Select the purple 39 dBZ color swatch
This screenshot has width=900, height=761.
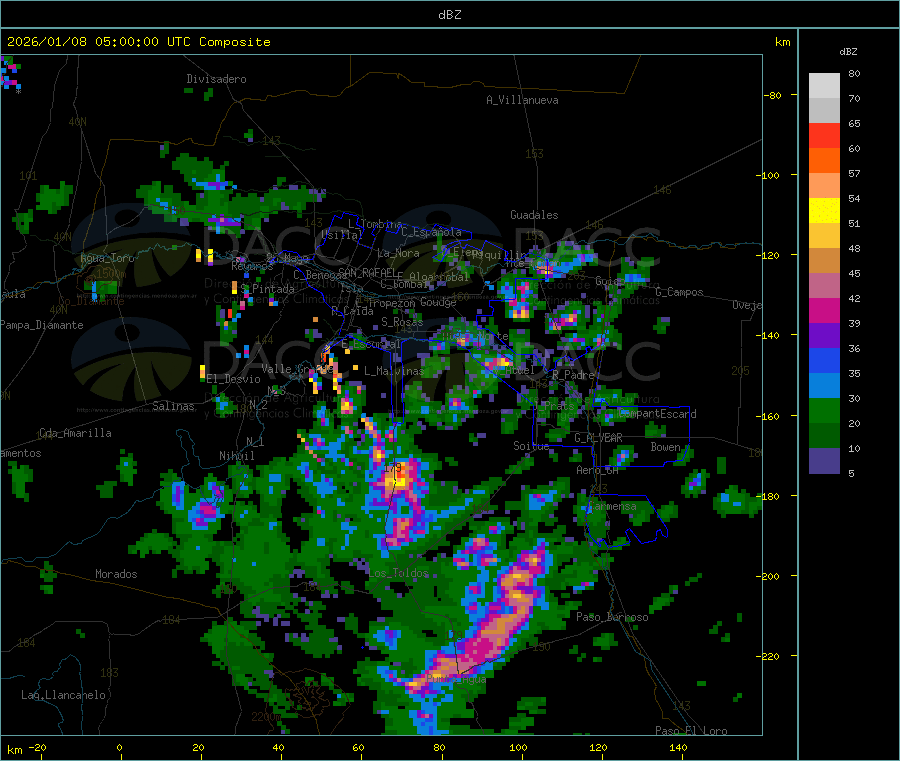(824, 335)
